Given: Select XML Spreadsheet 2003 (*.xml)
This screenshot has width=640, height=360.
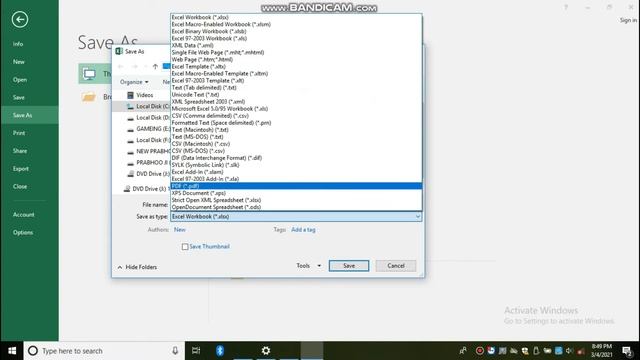Looking at the screenshot, I should point(296,102).
